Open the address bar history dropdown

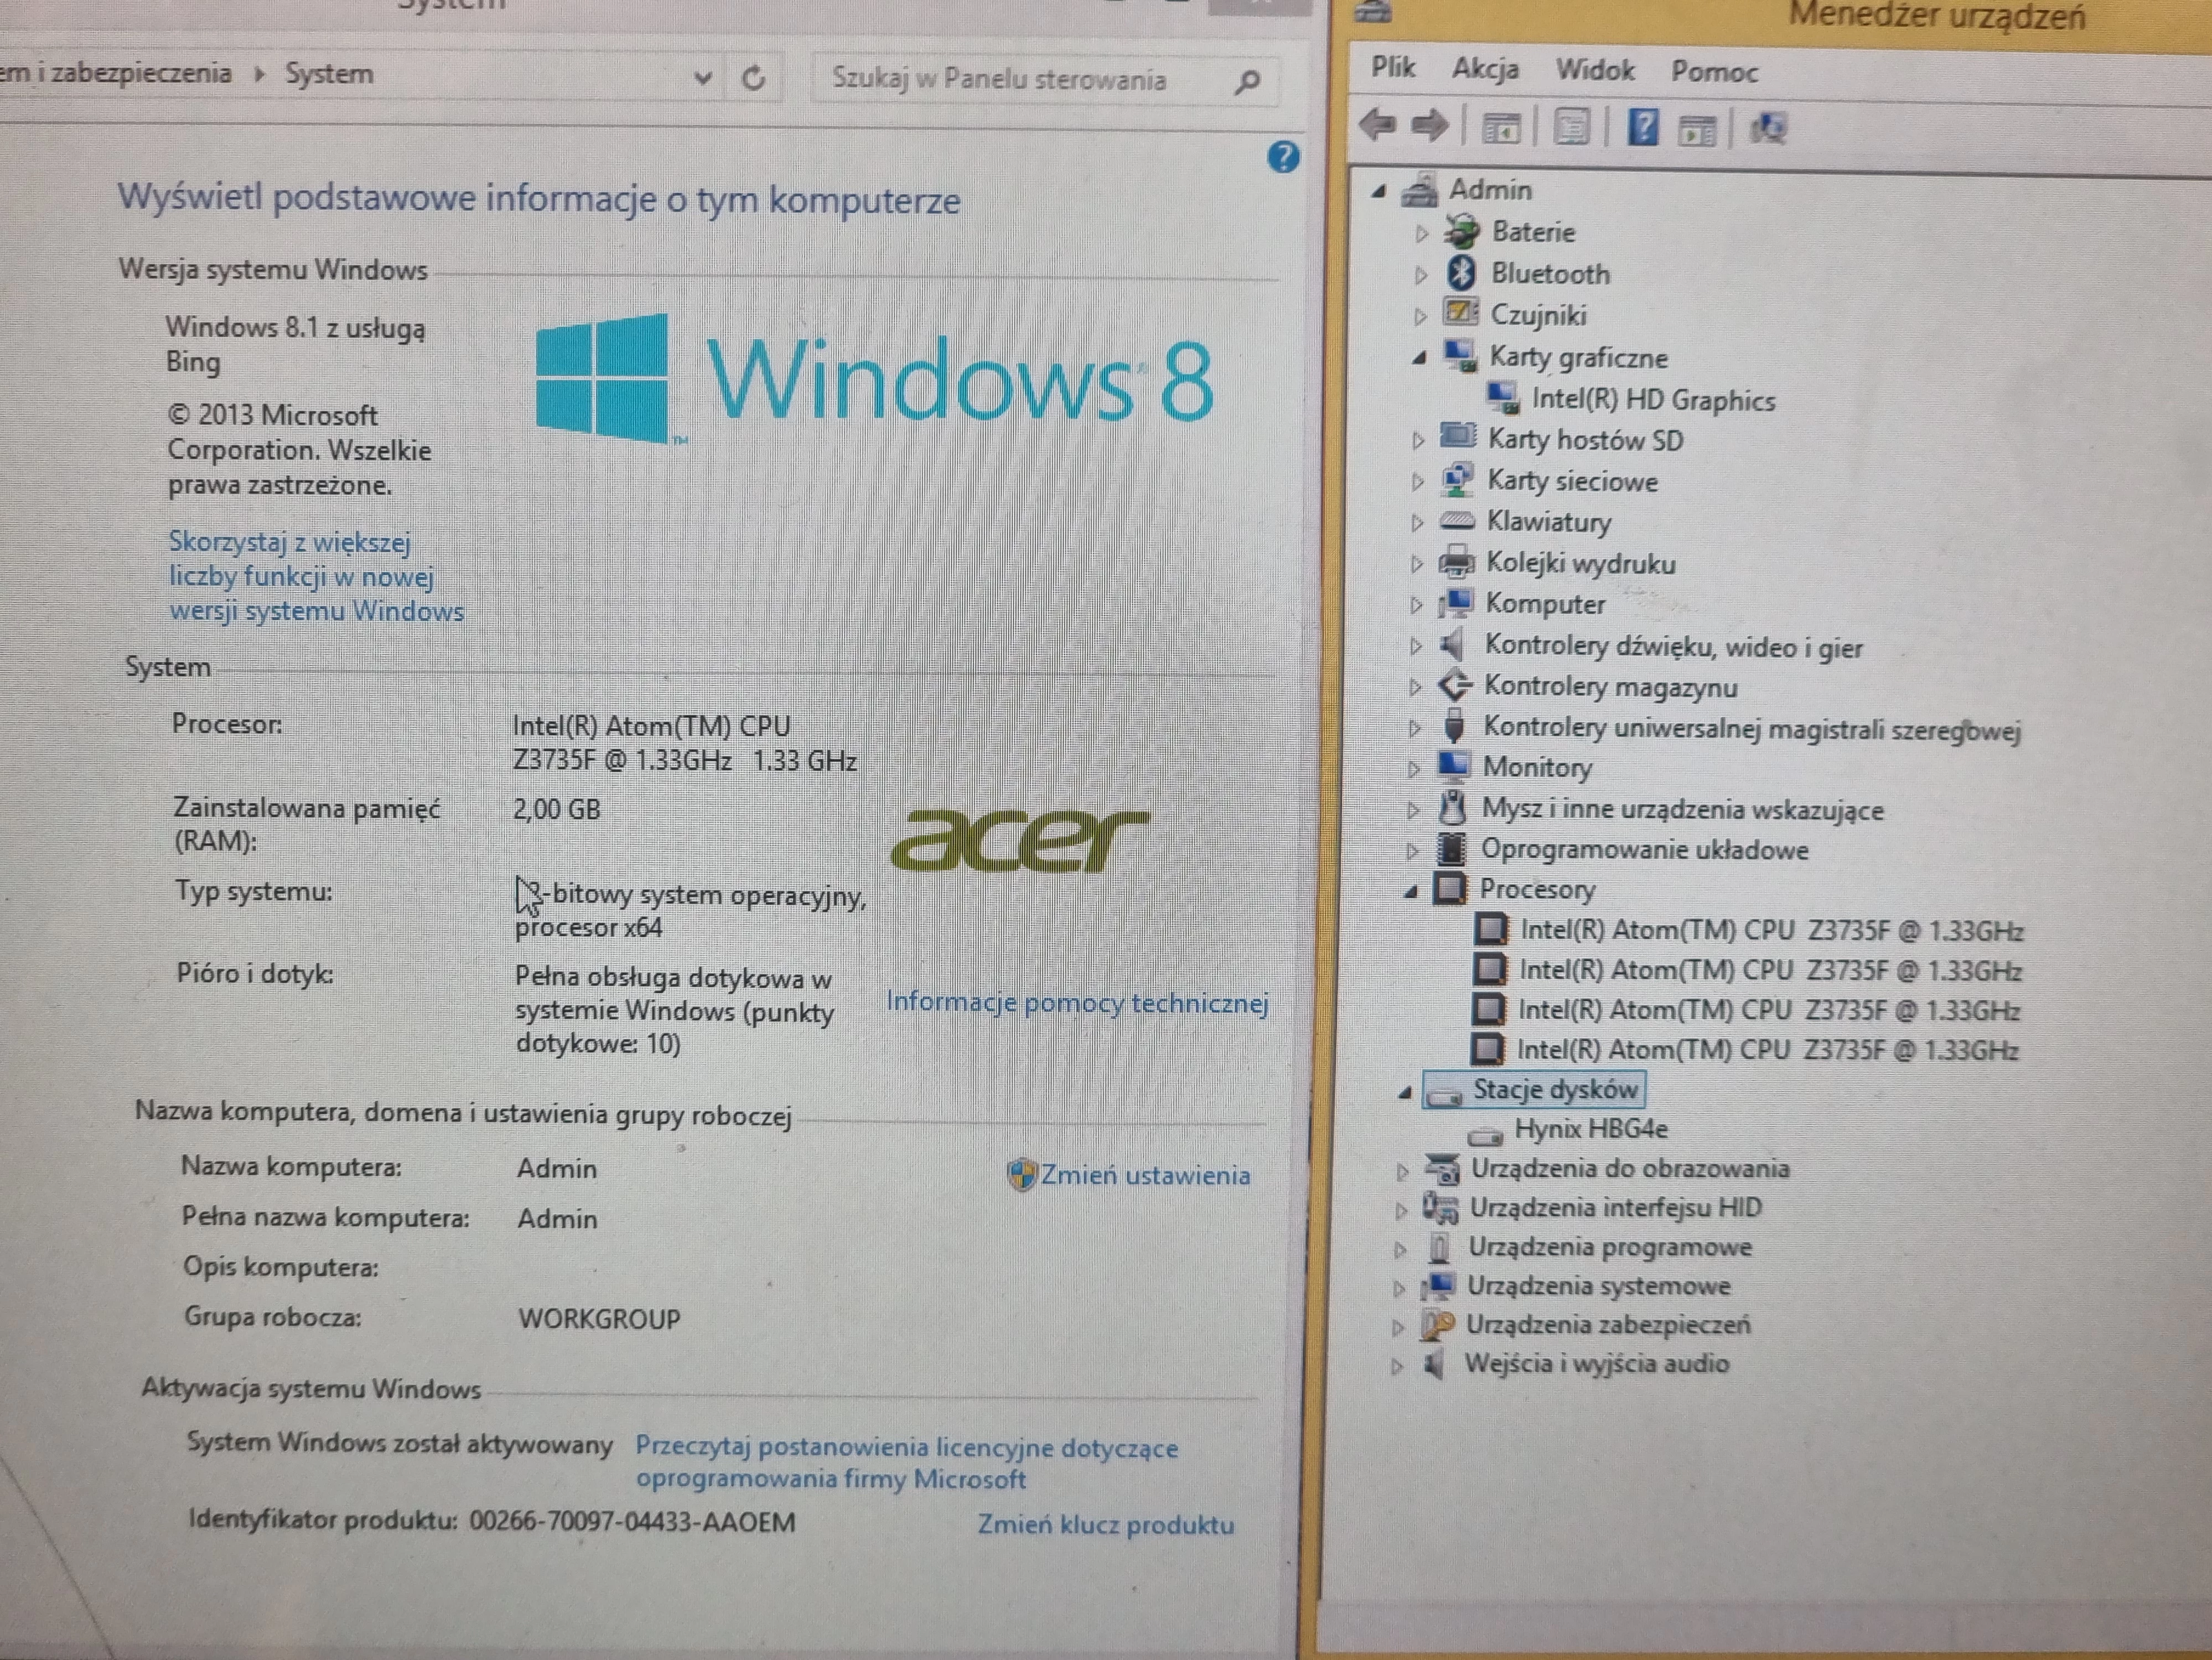click(x=703, y=77)
